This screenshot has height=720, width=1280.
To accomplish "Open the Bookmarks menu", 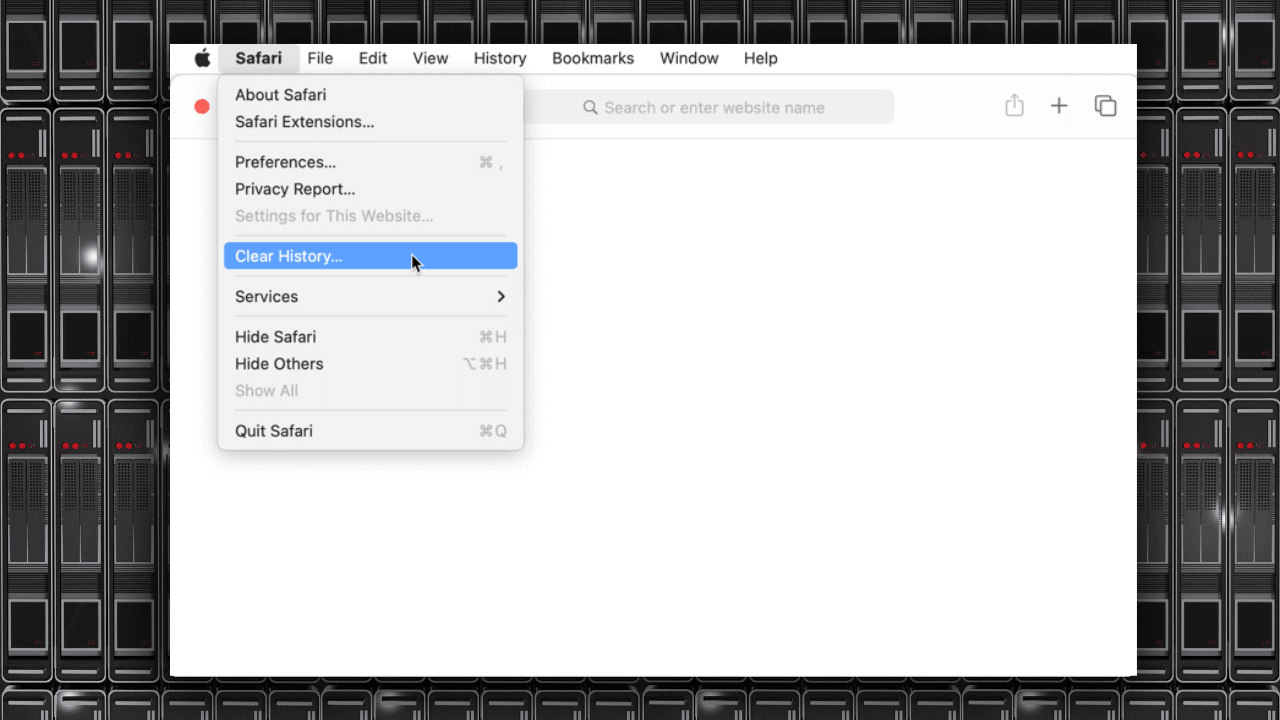I will click(x=592, y=58).
